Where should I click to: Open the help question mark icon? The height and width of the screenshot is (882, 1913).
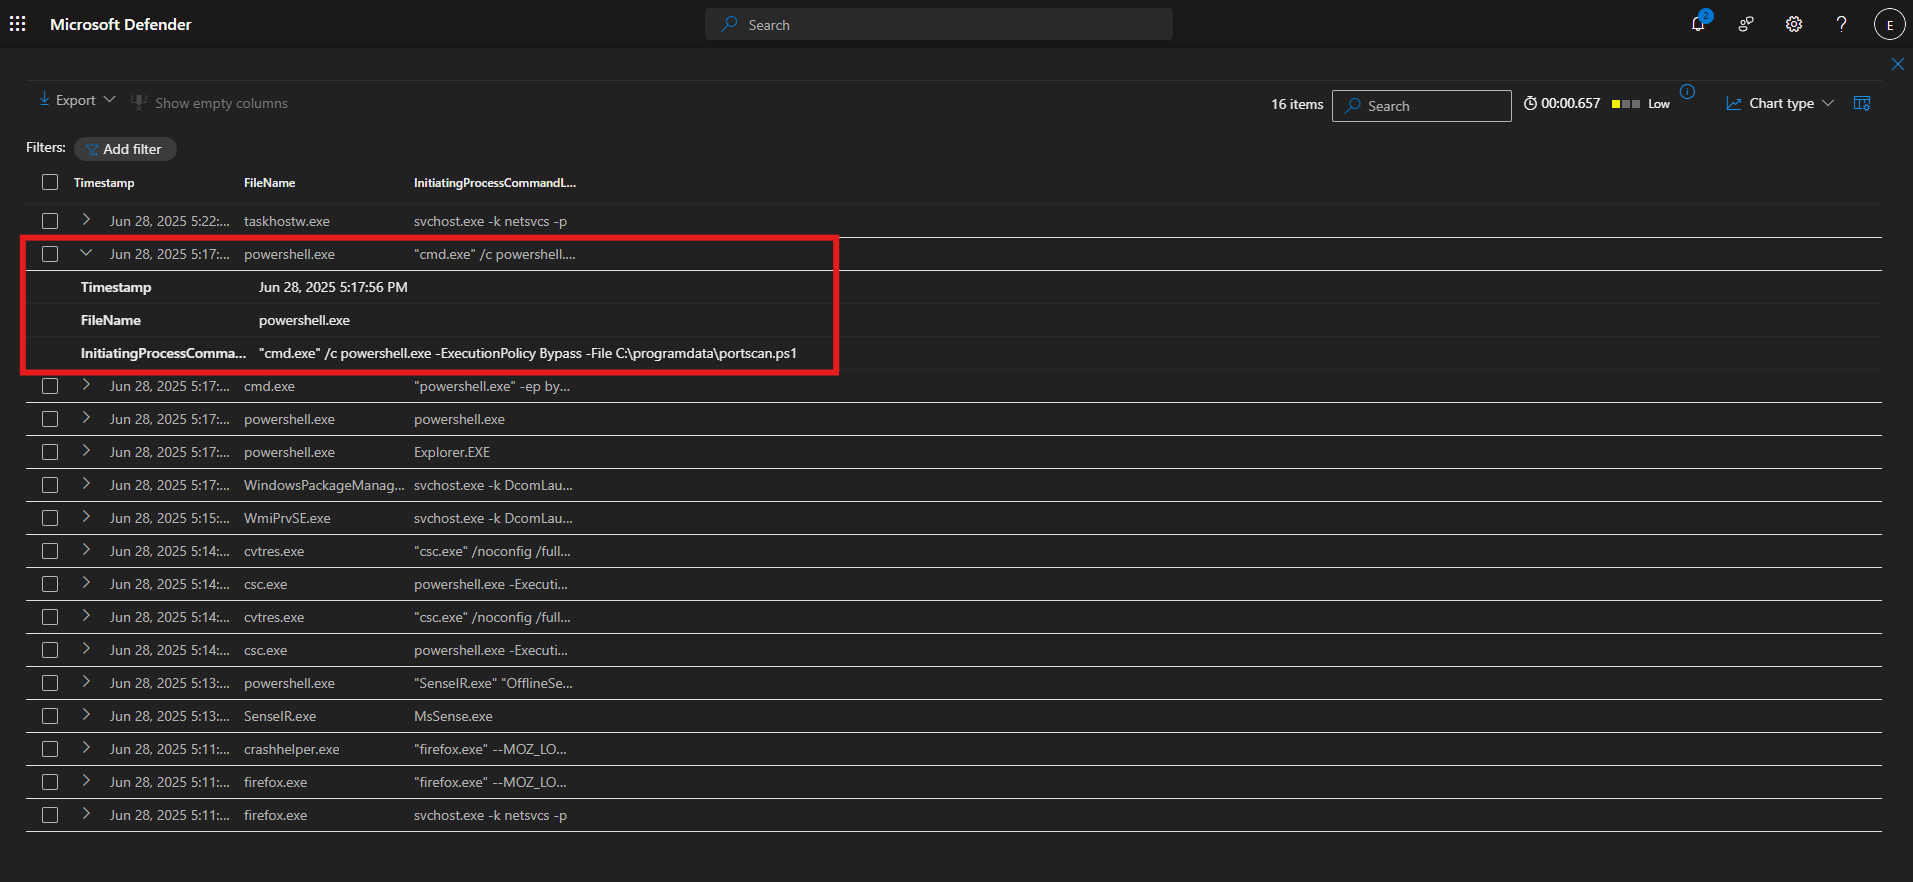click(1841, 24)
